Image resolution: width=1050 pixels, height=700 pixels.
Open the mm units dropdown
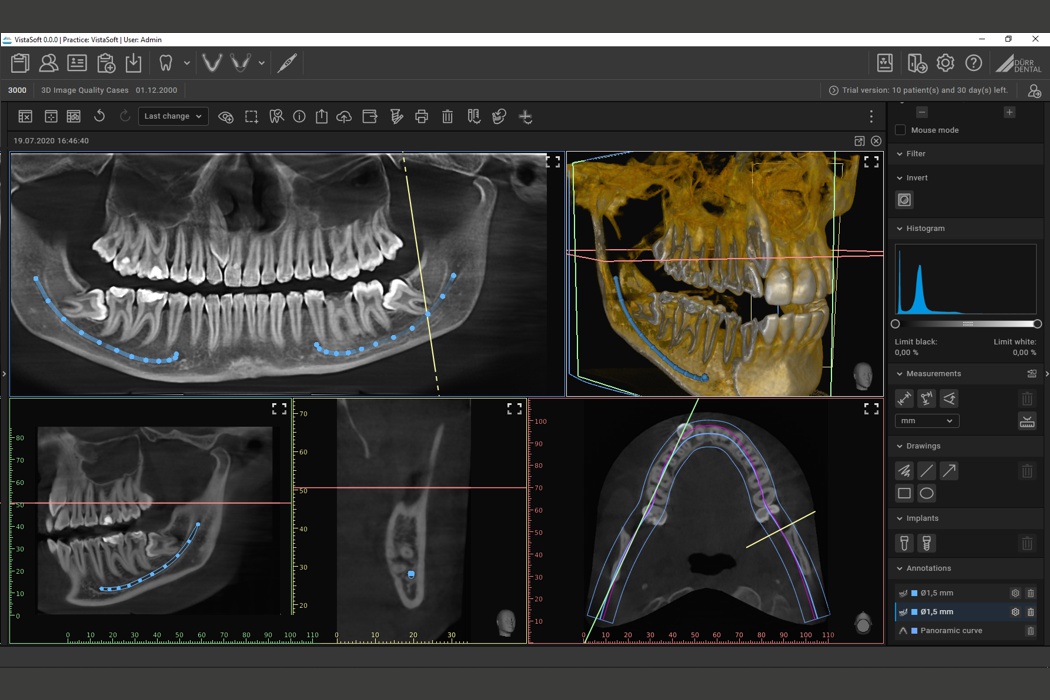click(927, 421)
